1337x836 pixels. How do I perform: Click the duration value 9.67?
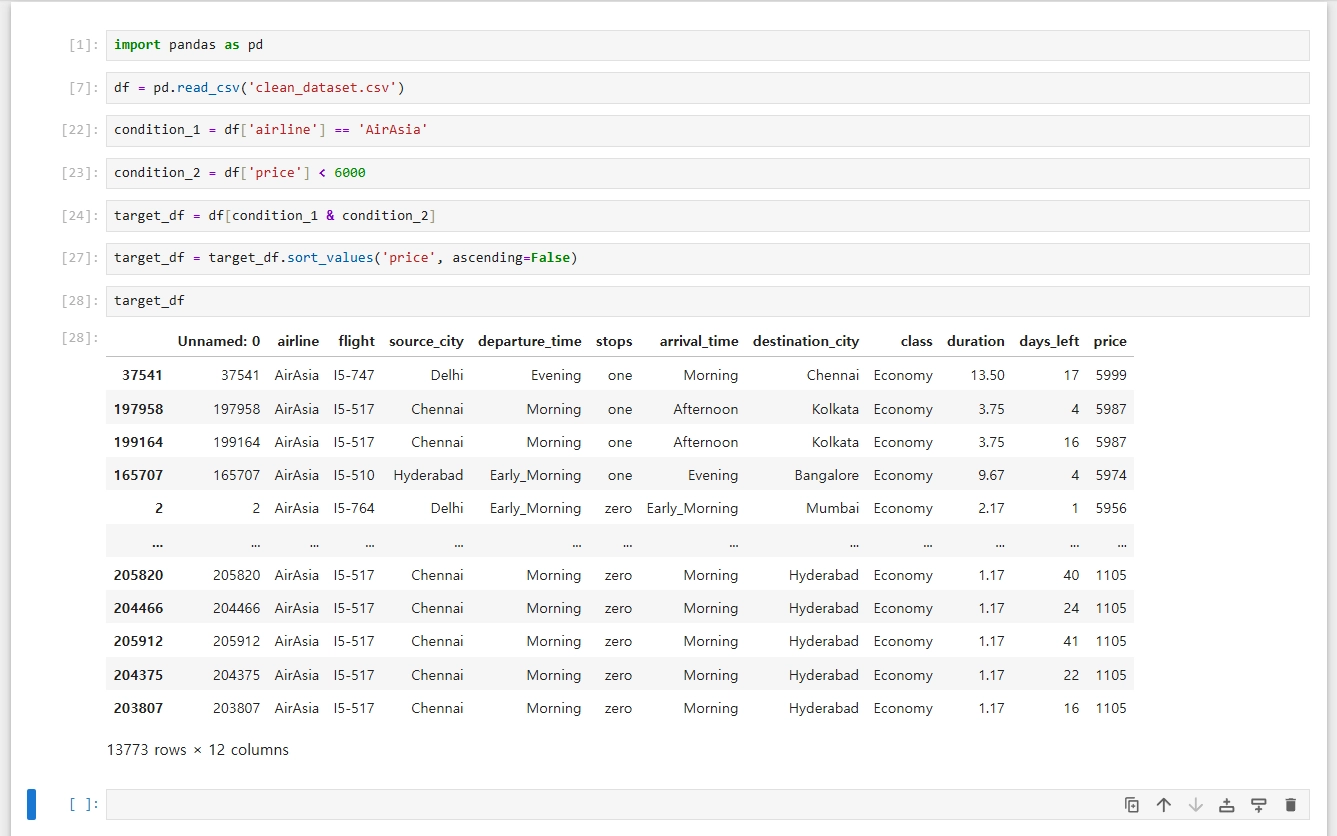point(992,475)
